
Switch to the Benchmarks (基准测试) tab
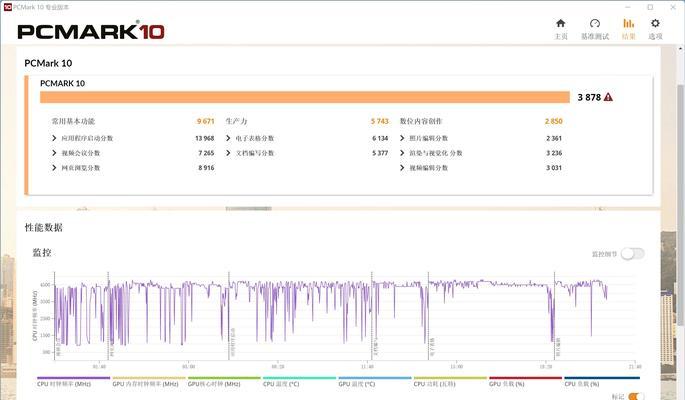point(595,29)
